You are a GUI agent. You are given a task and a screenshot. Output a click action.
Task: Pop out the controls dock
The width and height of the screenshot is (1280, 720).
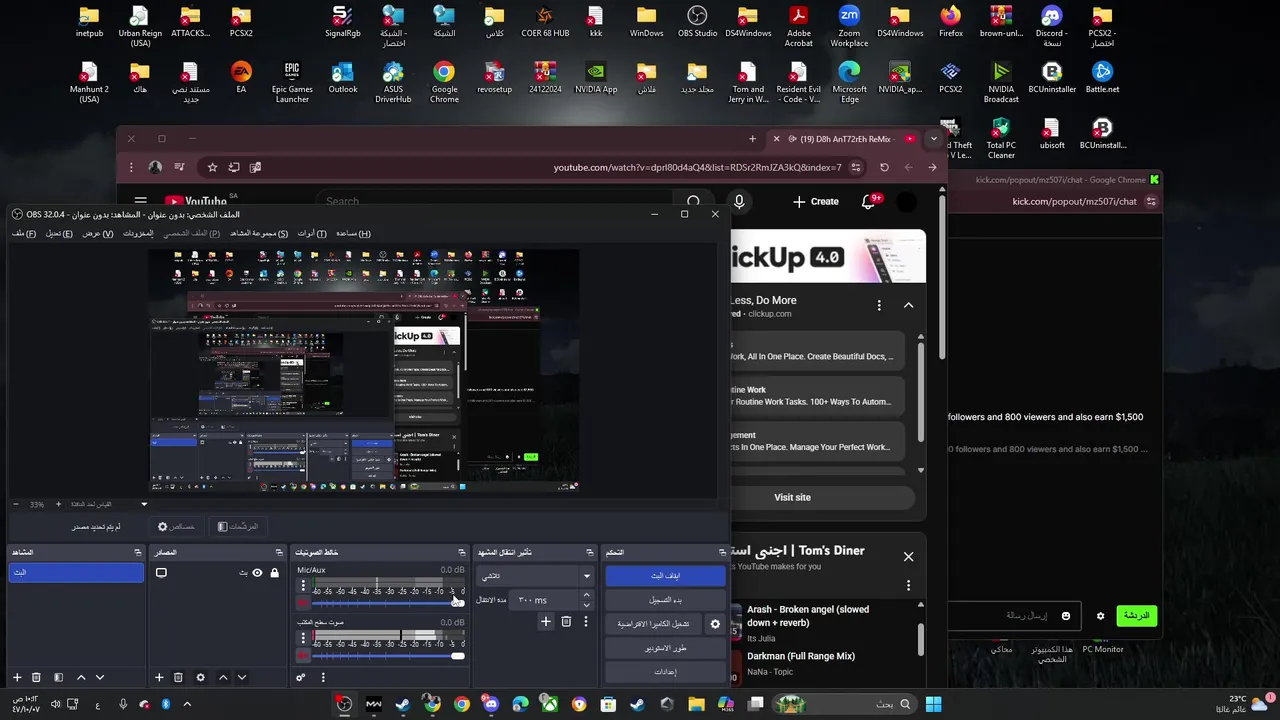pos(722,552)
